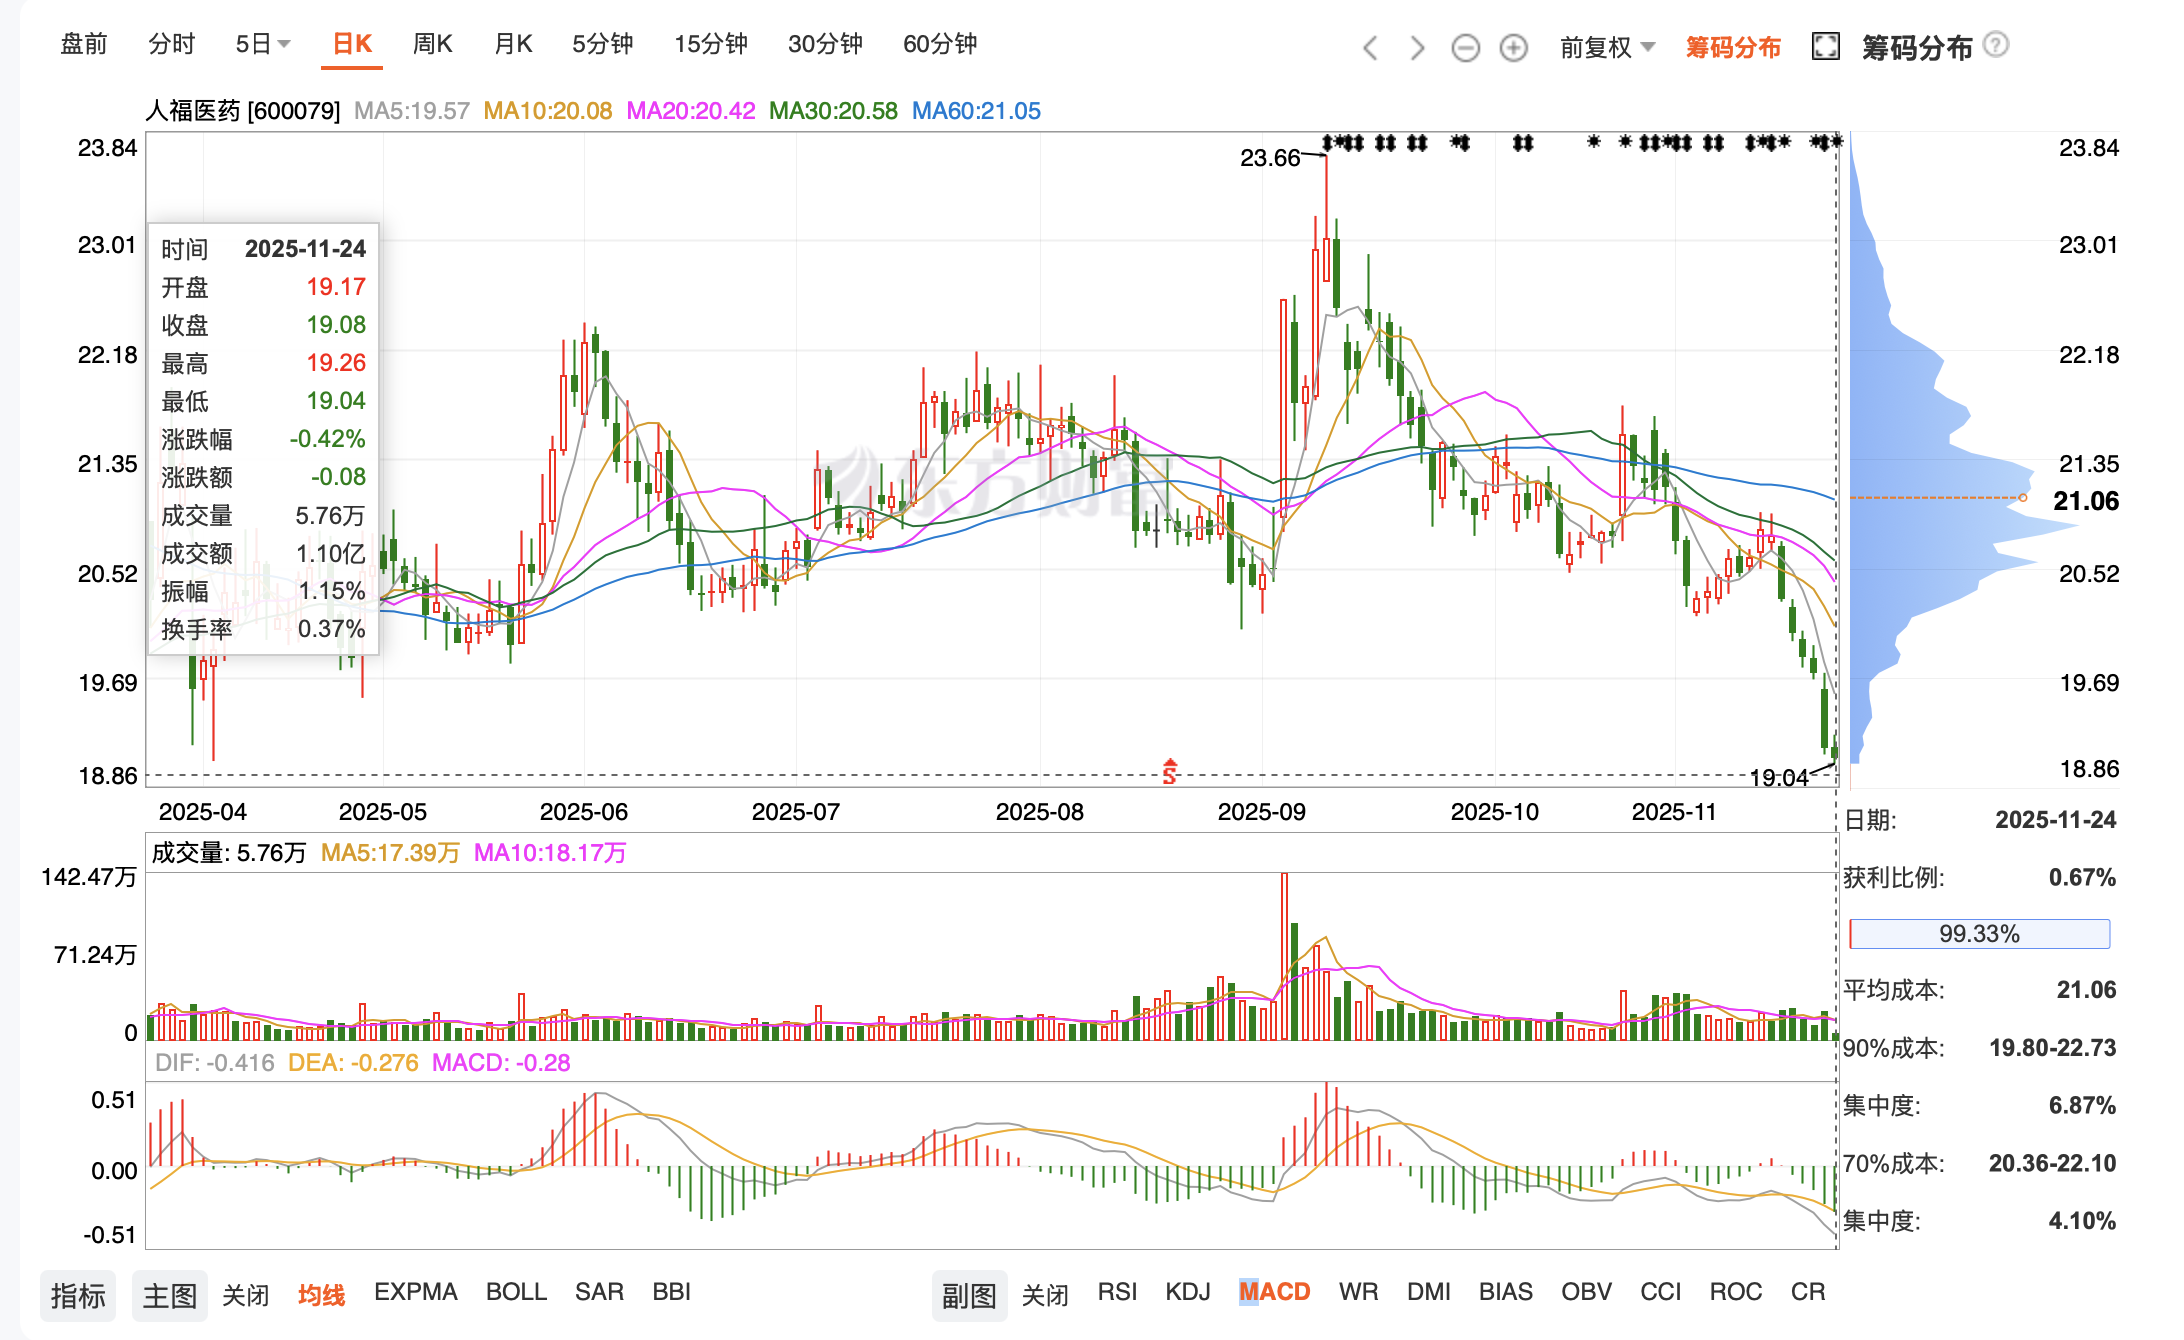Zoom in chart with plus circle icon
This screenshot has width=2184, height=1340.
pyautogui.click(x=1513, y=47)
